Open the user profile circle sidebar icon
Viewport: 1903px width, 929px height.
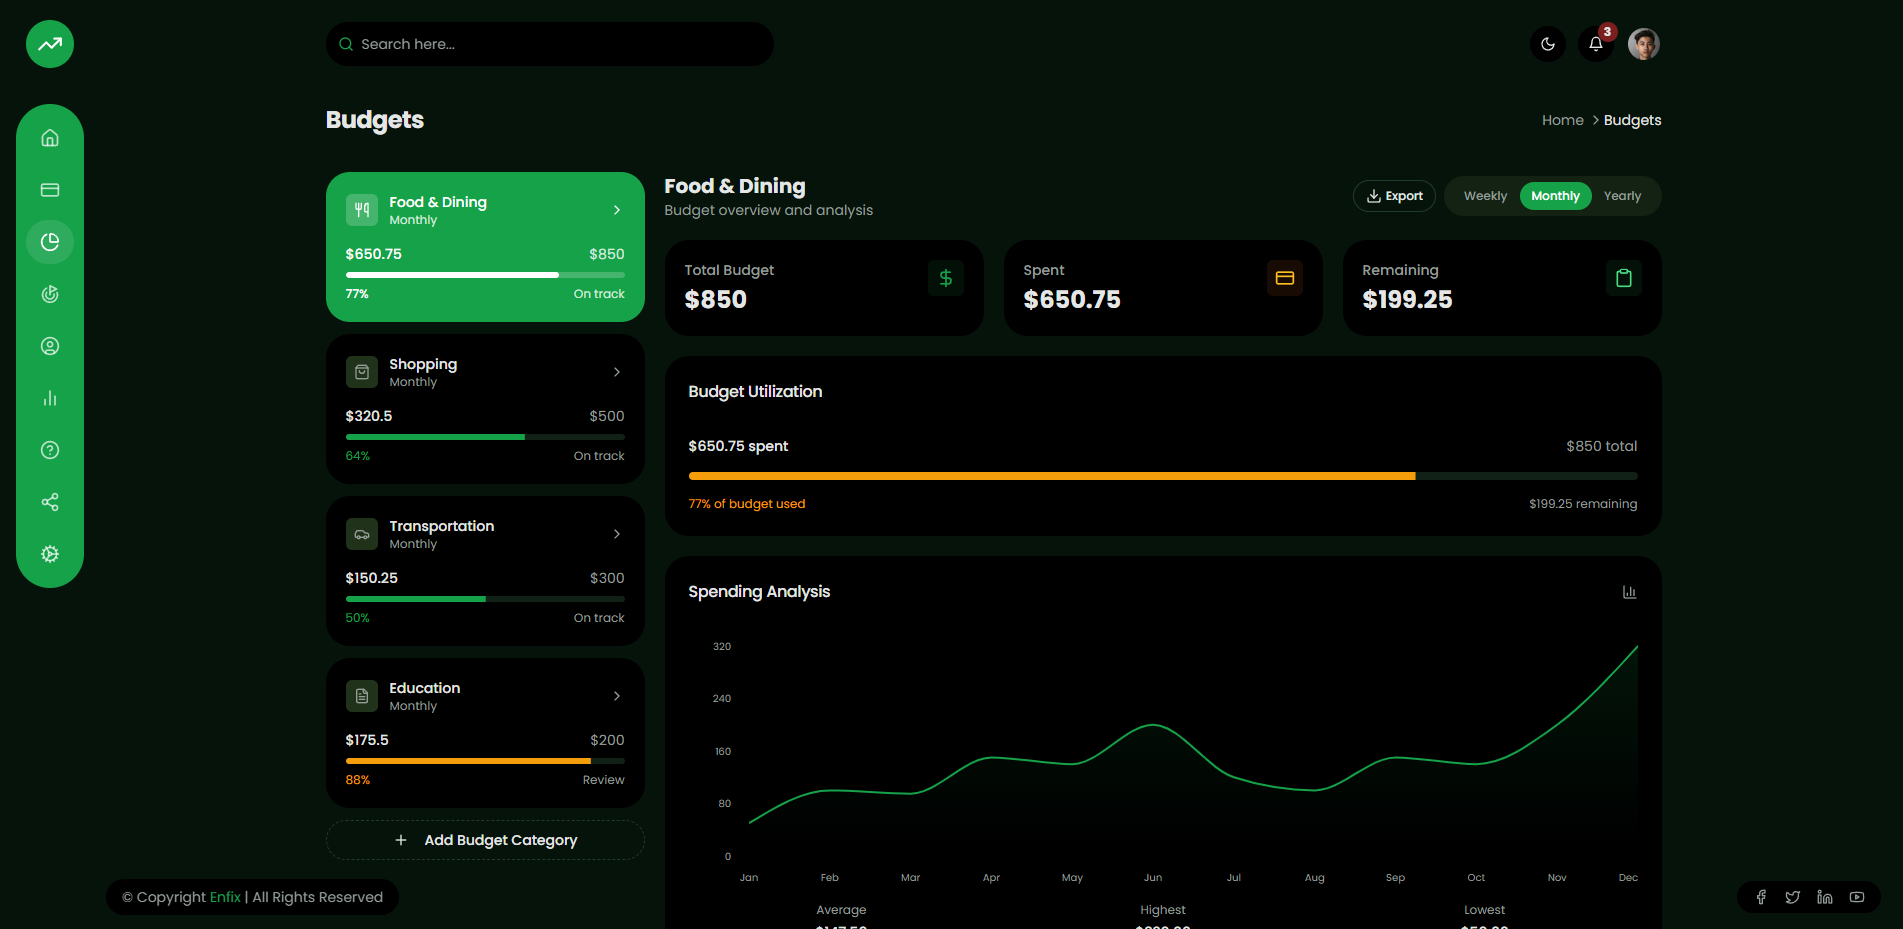(x=50, y=346)
